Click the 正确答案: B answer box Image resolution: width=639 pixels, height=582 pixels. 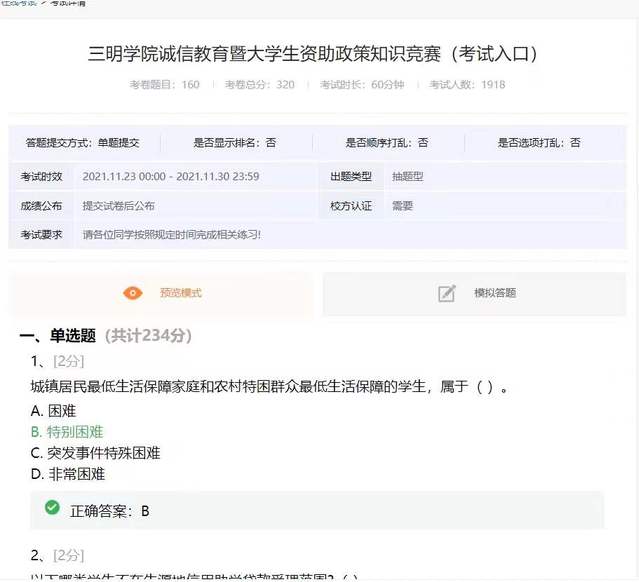tap(318, 510)
